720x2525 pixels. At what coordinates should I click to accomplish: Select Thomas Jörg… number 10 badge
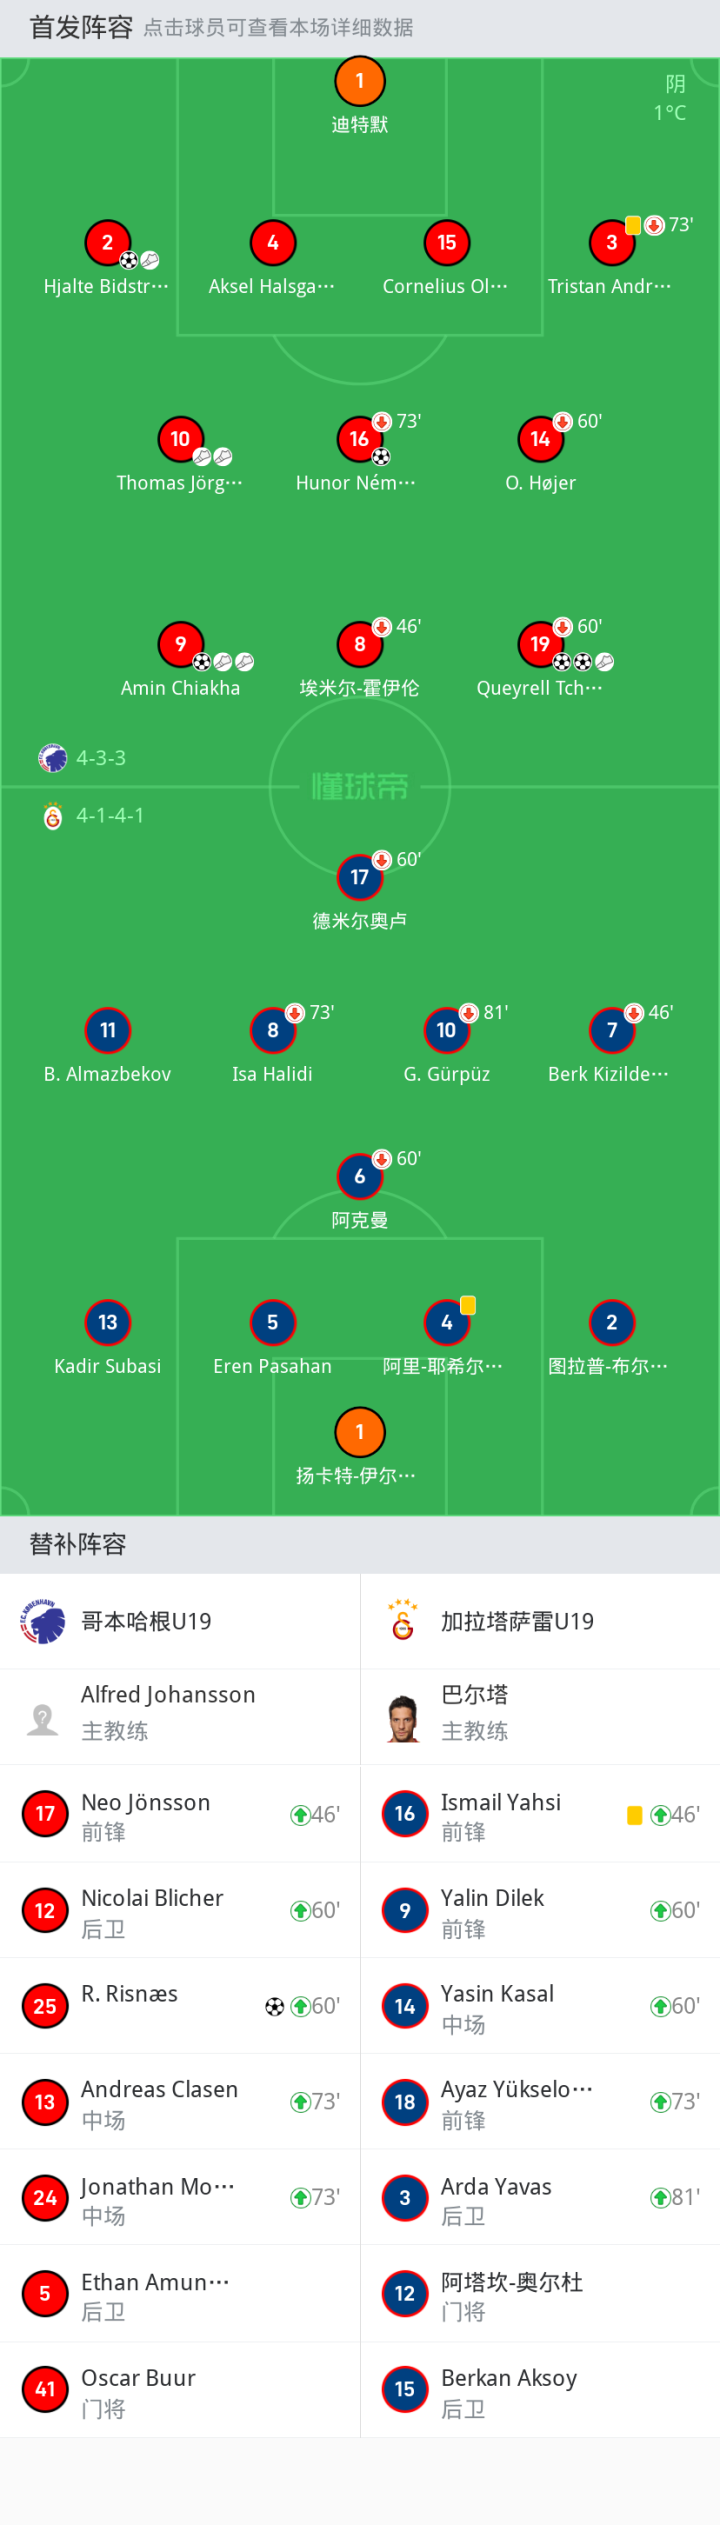pyautogui.click(x=180, y=438)
